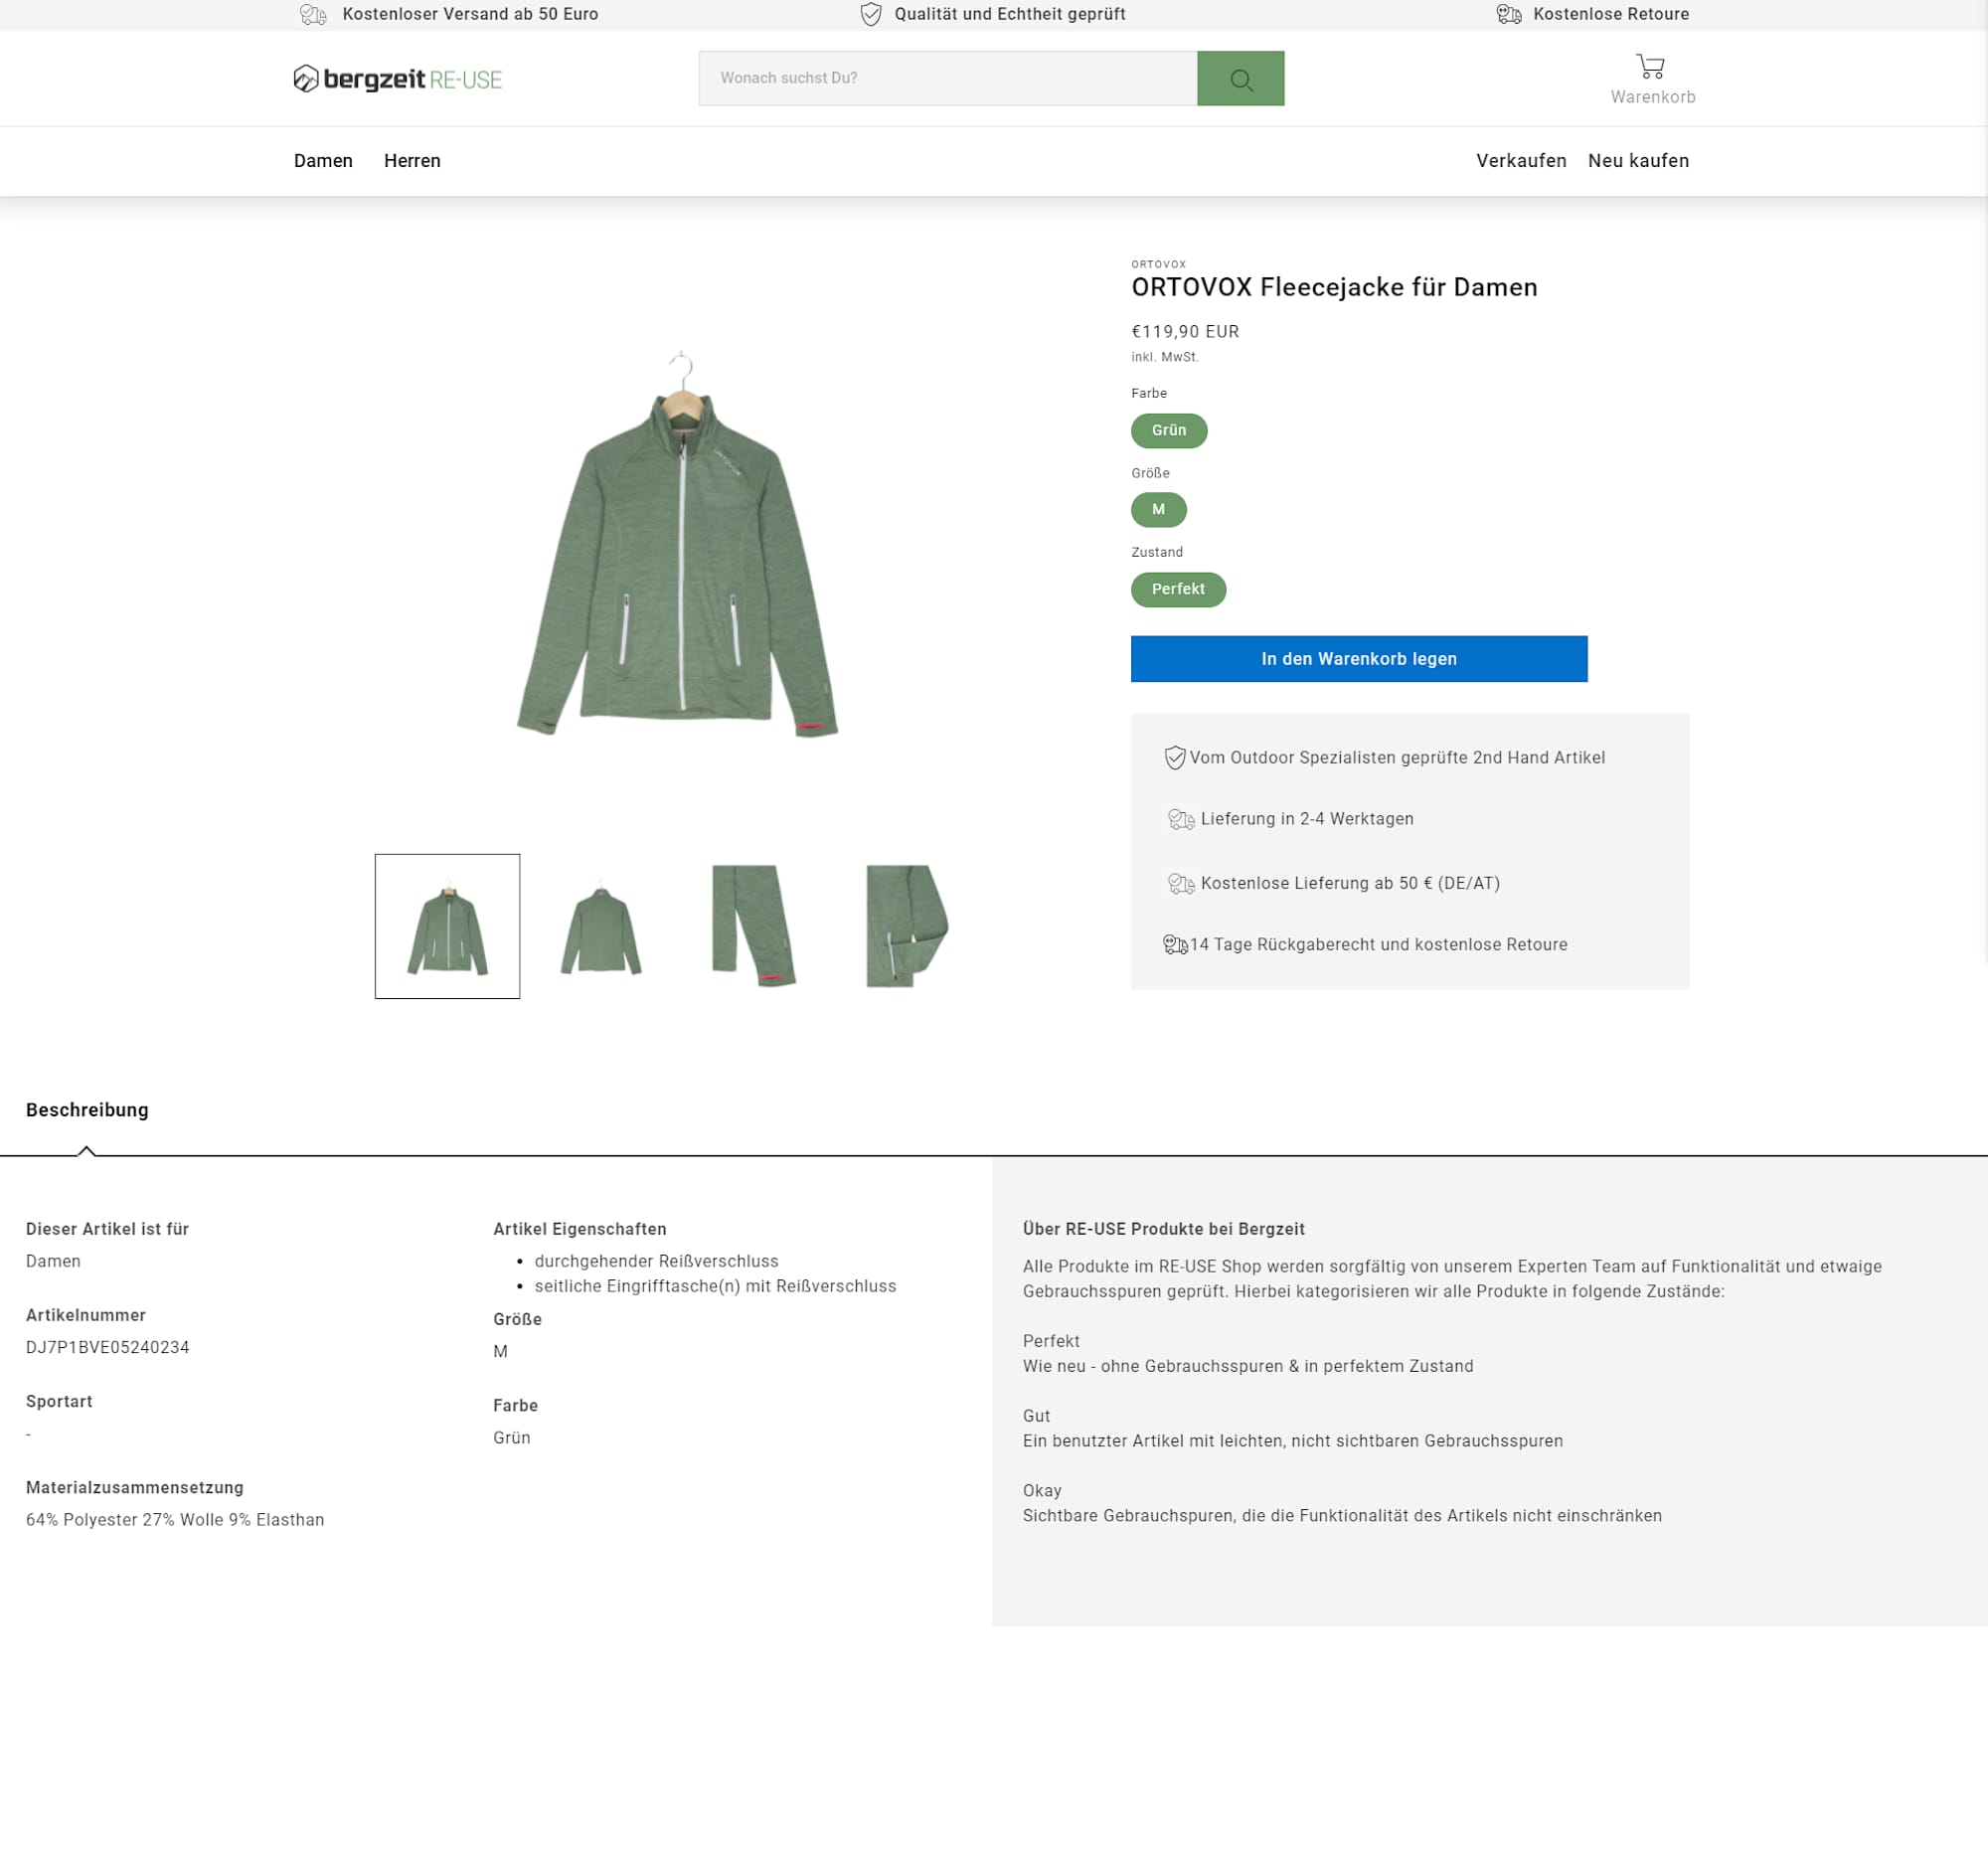Click In den Warenkorb legen button

click(1359, 659)
